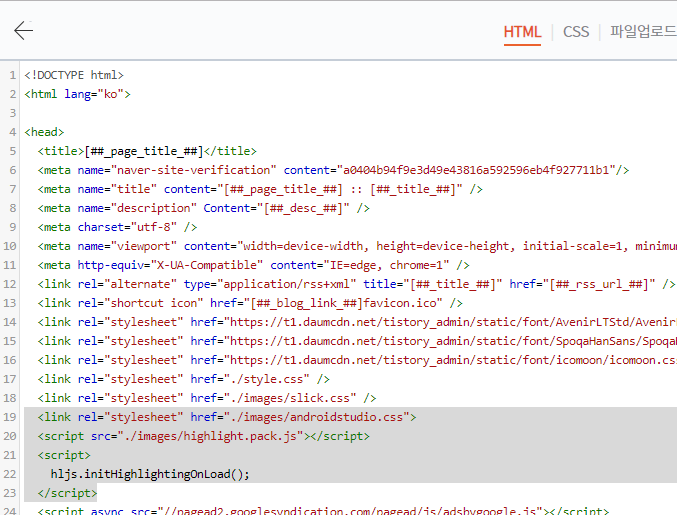The width and height of the screenshot is (677, 515).
Task: Click line number 19 in the gutter
Action: click(x=9, y=417)
